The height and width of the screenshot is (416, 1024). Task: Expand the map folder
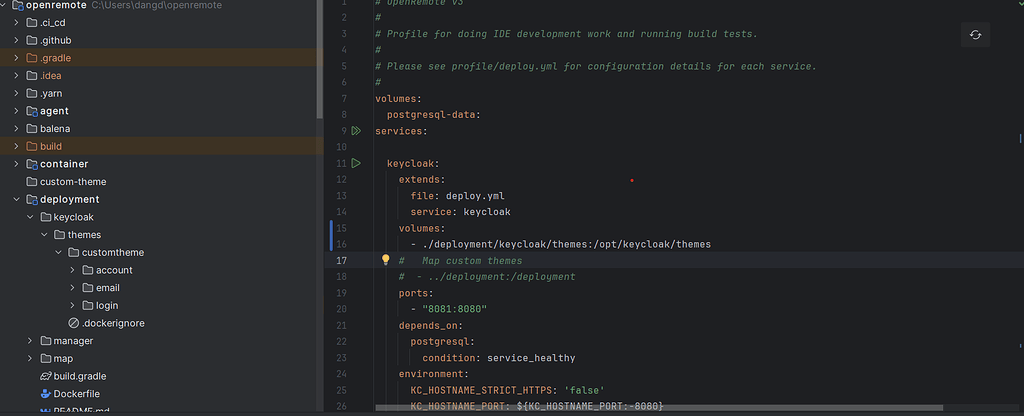click(30, 358)
